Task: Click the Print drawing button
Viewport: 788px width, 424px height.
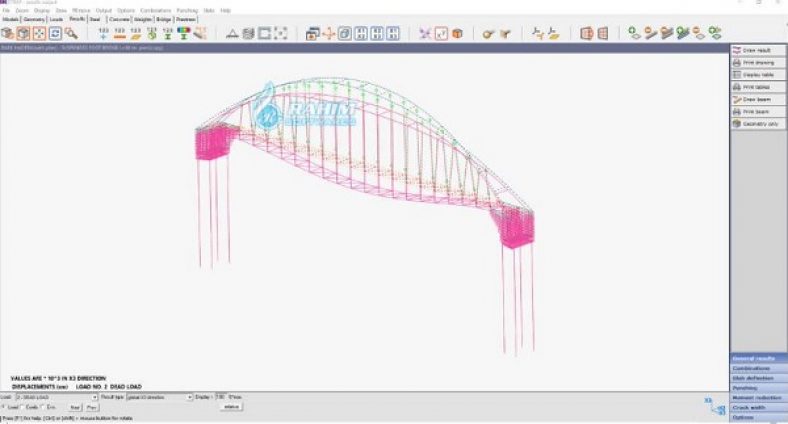Action: click(758, 63)
